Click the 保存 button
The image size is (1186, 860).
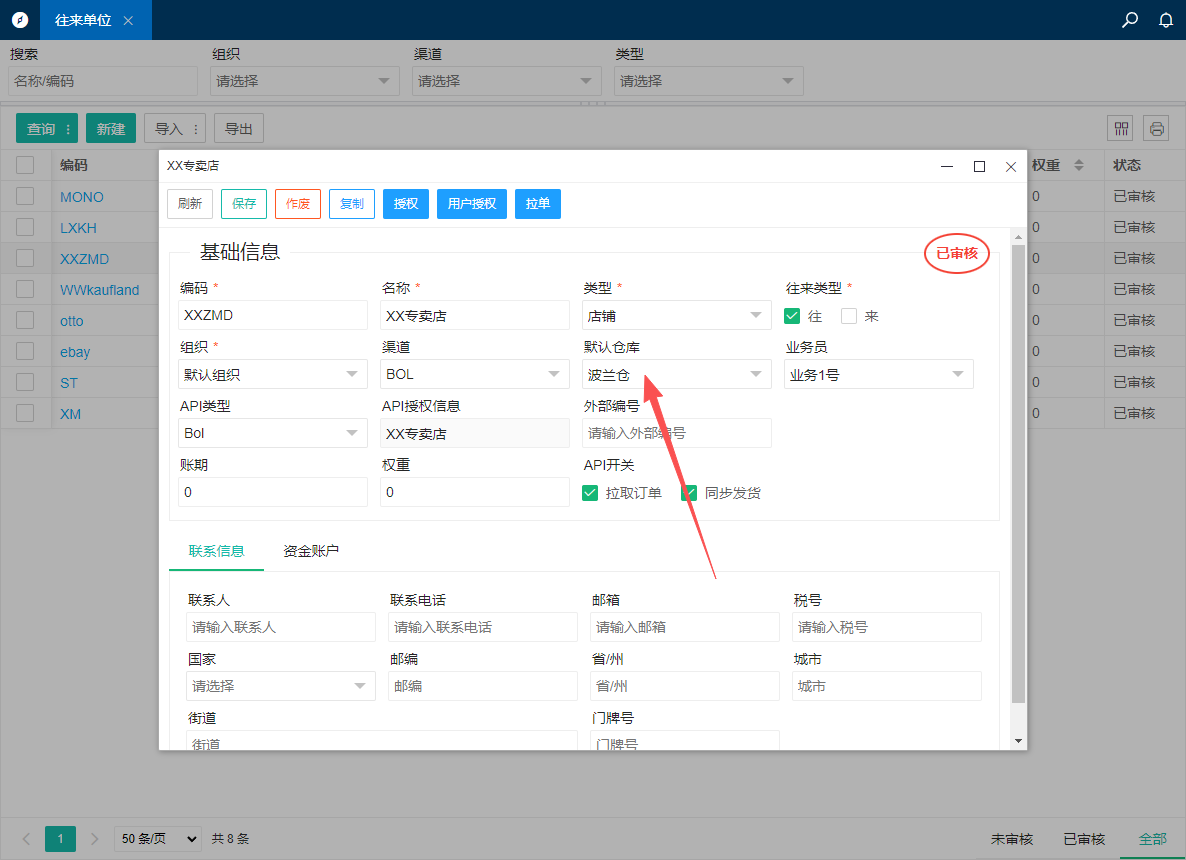pyautogui.click(x=244, y=204)
